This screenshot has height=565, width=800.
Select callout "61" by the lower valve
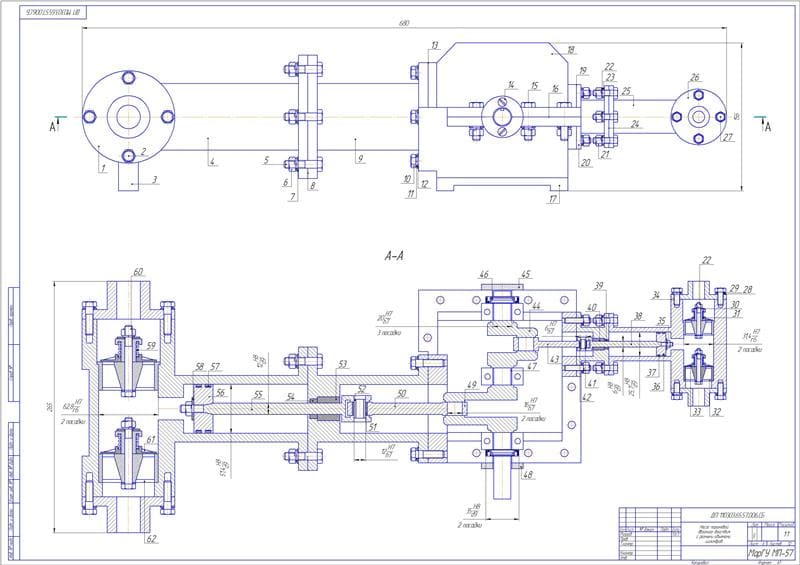coord(151,439)
